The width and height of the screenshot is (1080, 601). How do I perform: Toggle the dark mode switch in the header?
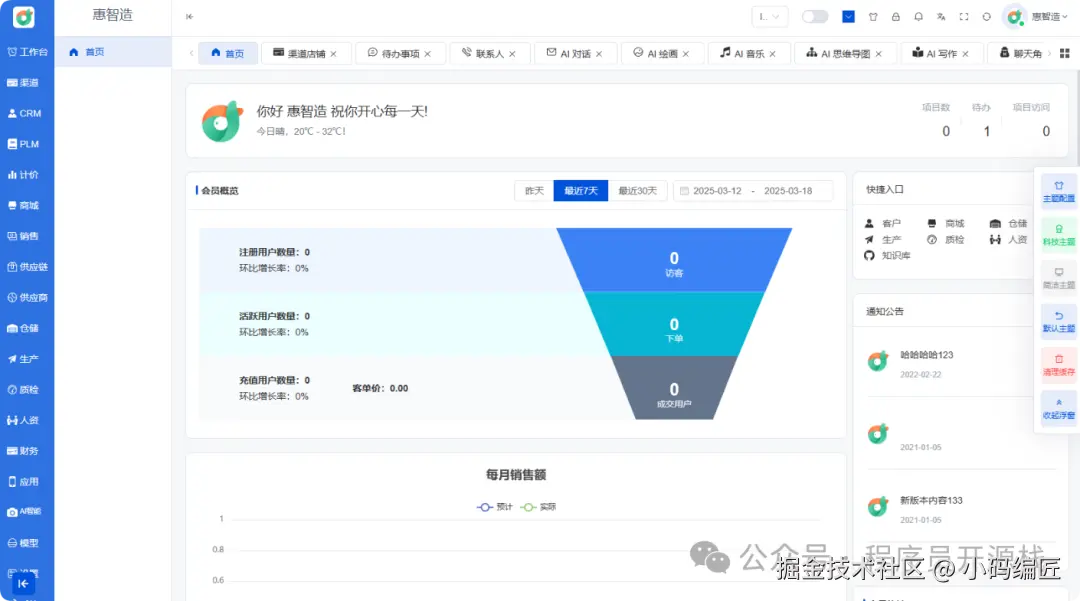(x=815, y=16)
